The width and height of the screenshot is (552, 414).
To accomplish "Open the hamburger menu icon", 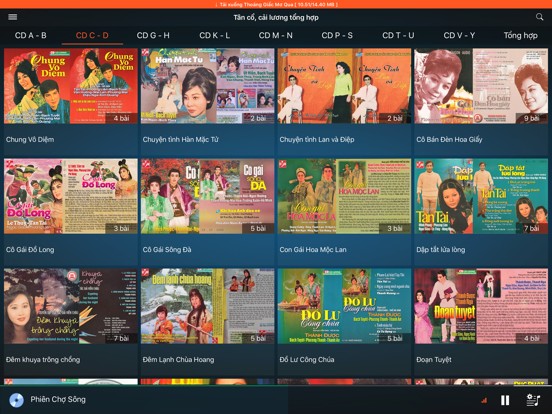I will coord(13,17).
